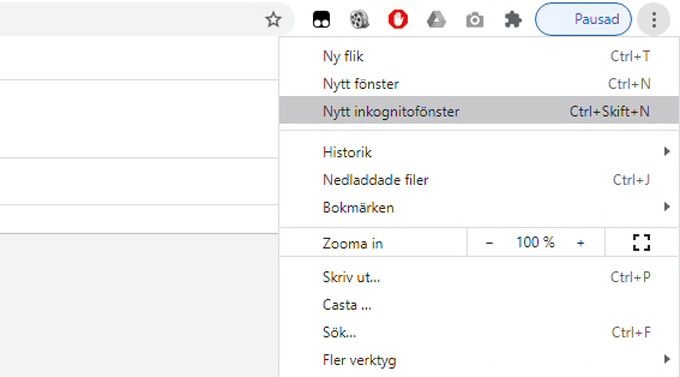Choose Nytt fönster menu entry

(x=479, y=84)
